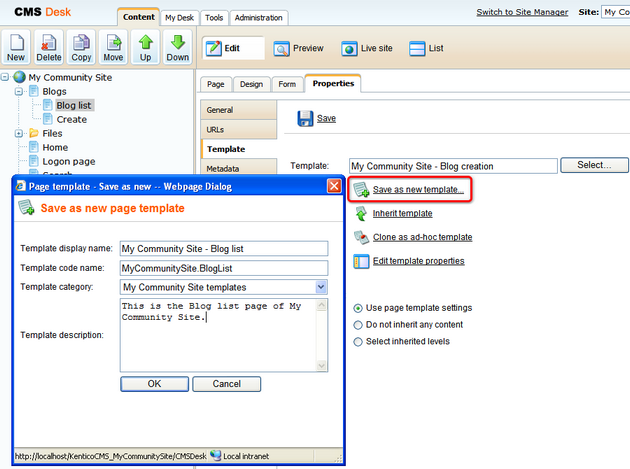
Task: Click the Home page icon in tree
Action: point(34,147)
